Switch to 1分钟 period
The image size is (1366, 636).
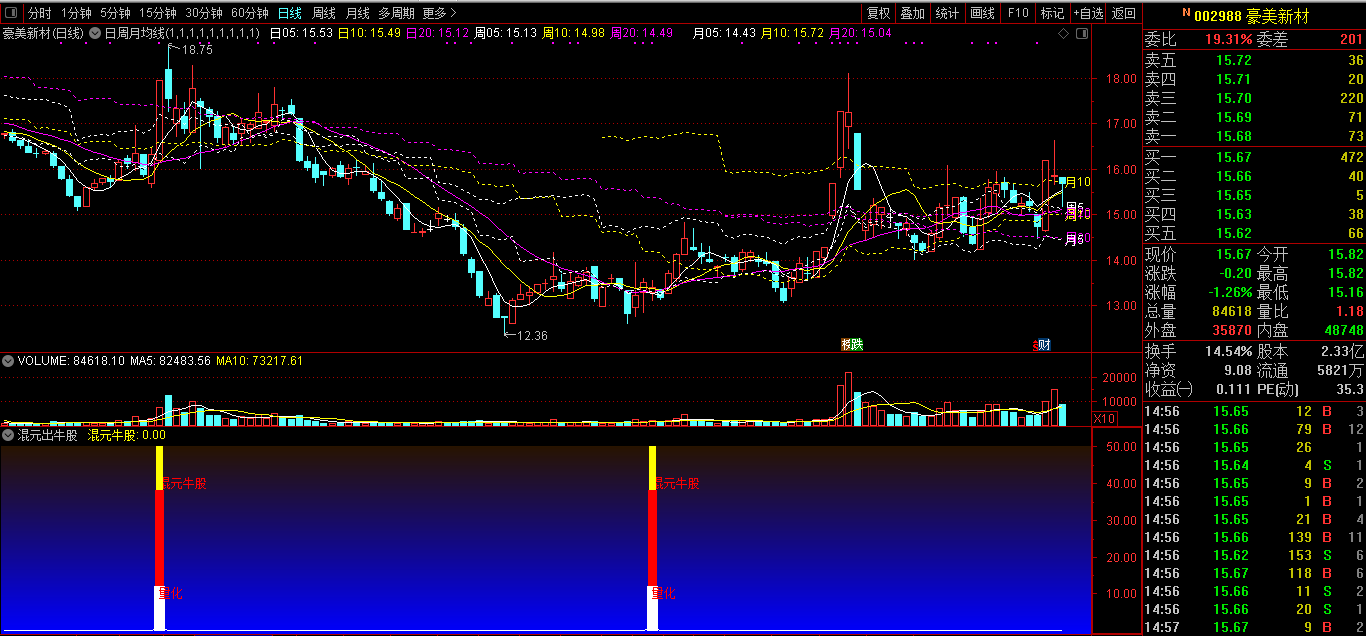pos(75,13)
